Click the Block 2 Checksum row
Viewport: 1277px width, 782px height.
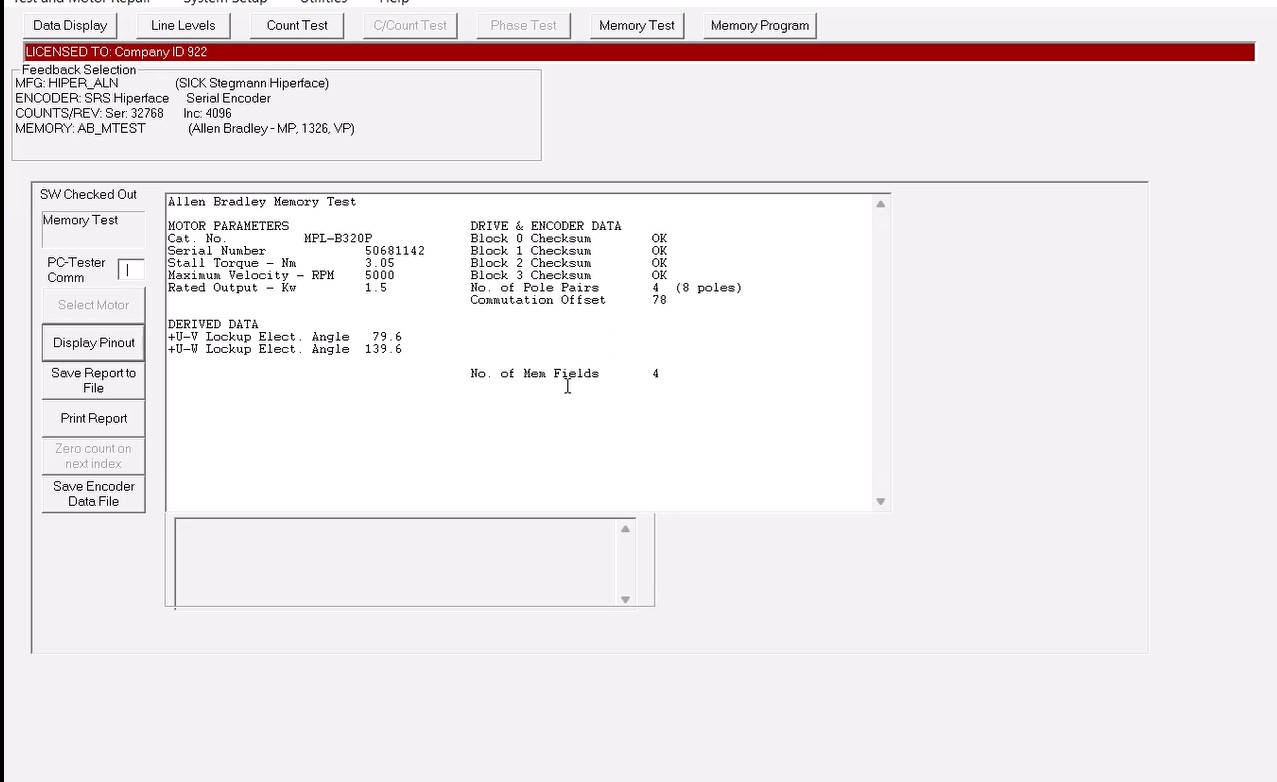569,263
